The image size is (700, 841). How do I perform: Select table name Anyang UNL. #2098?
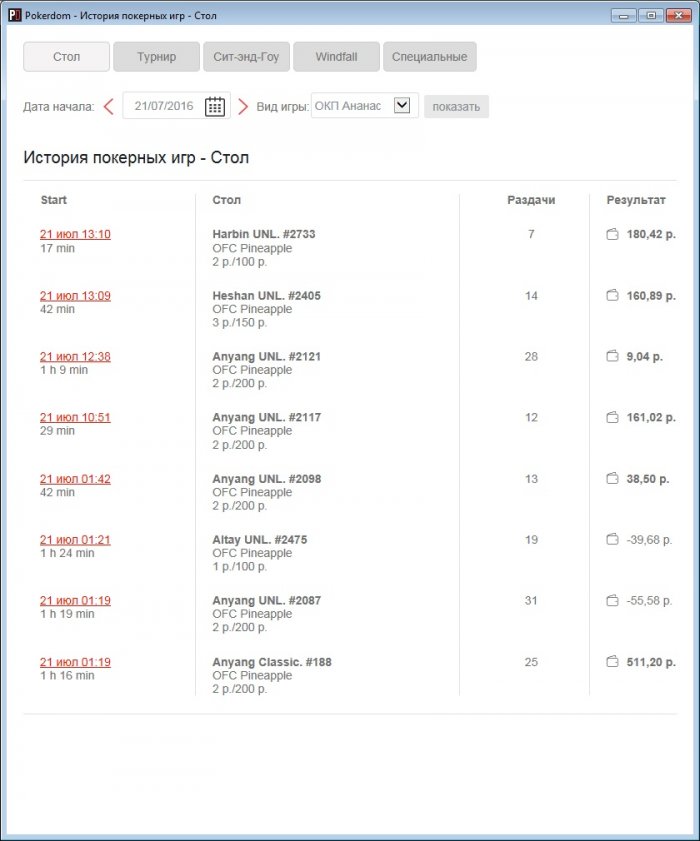coord(267,479)
